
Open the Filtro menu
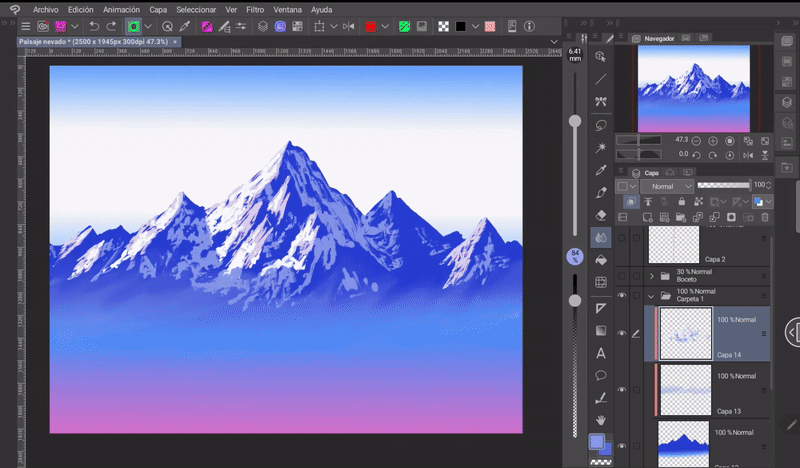255,9
